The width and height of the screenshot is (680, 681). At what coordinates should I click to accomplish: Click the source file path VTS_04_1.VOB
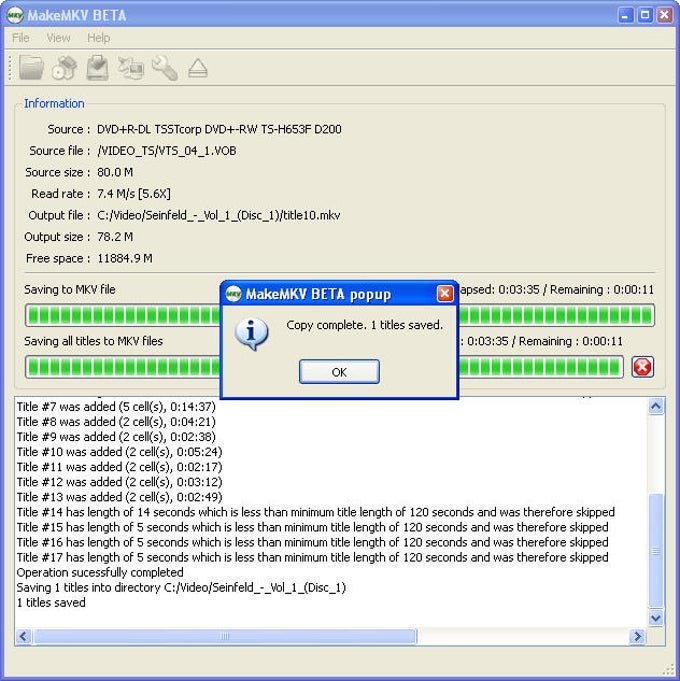pyautogui.click(x=167, y=151)
